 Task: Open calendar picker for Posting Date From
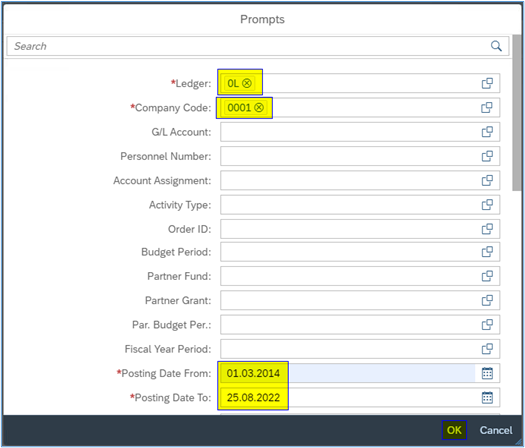pos(487,373)
